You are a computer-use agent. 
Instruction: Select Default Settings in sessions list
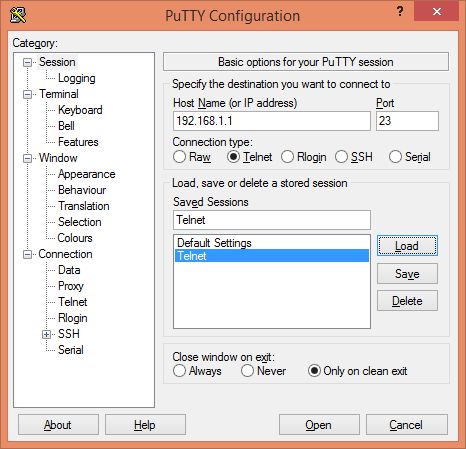[272, 243]
